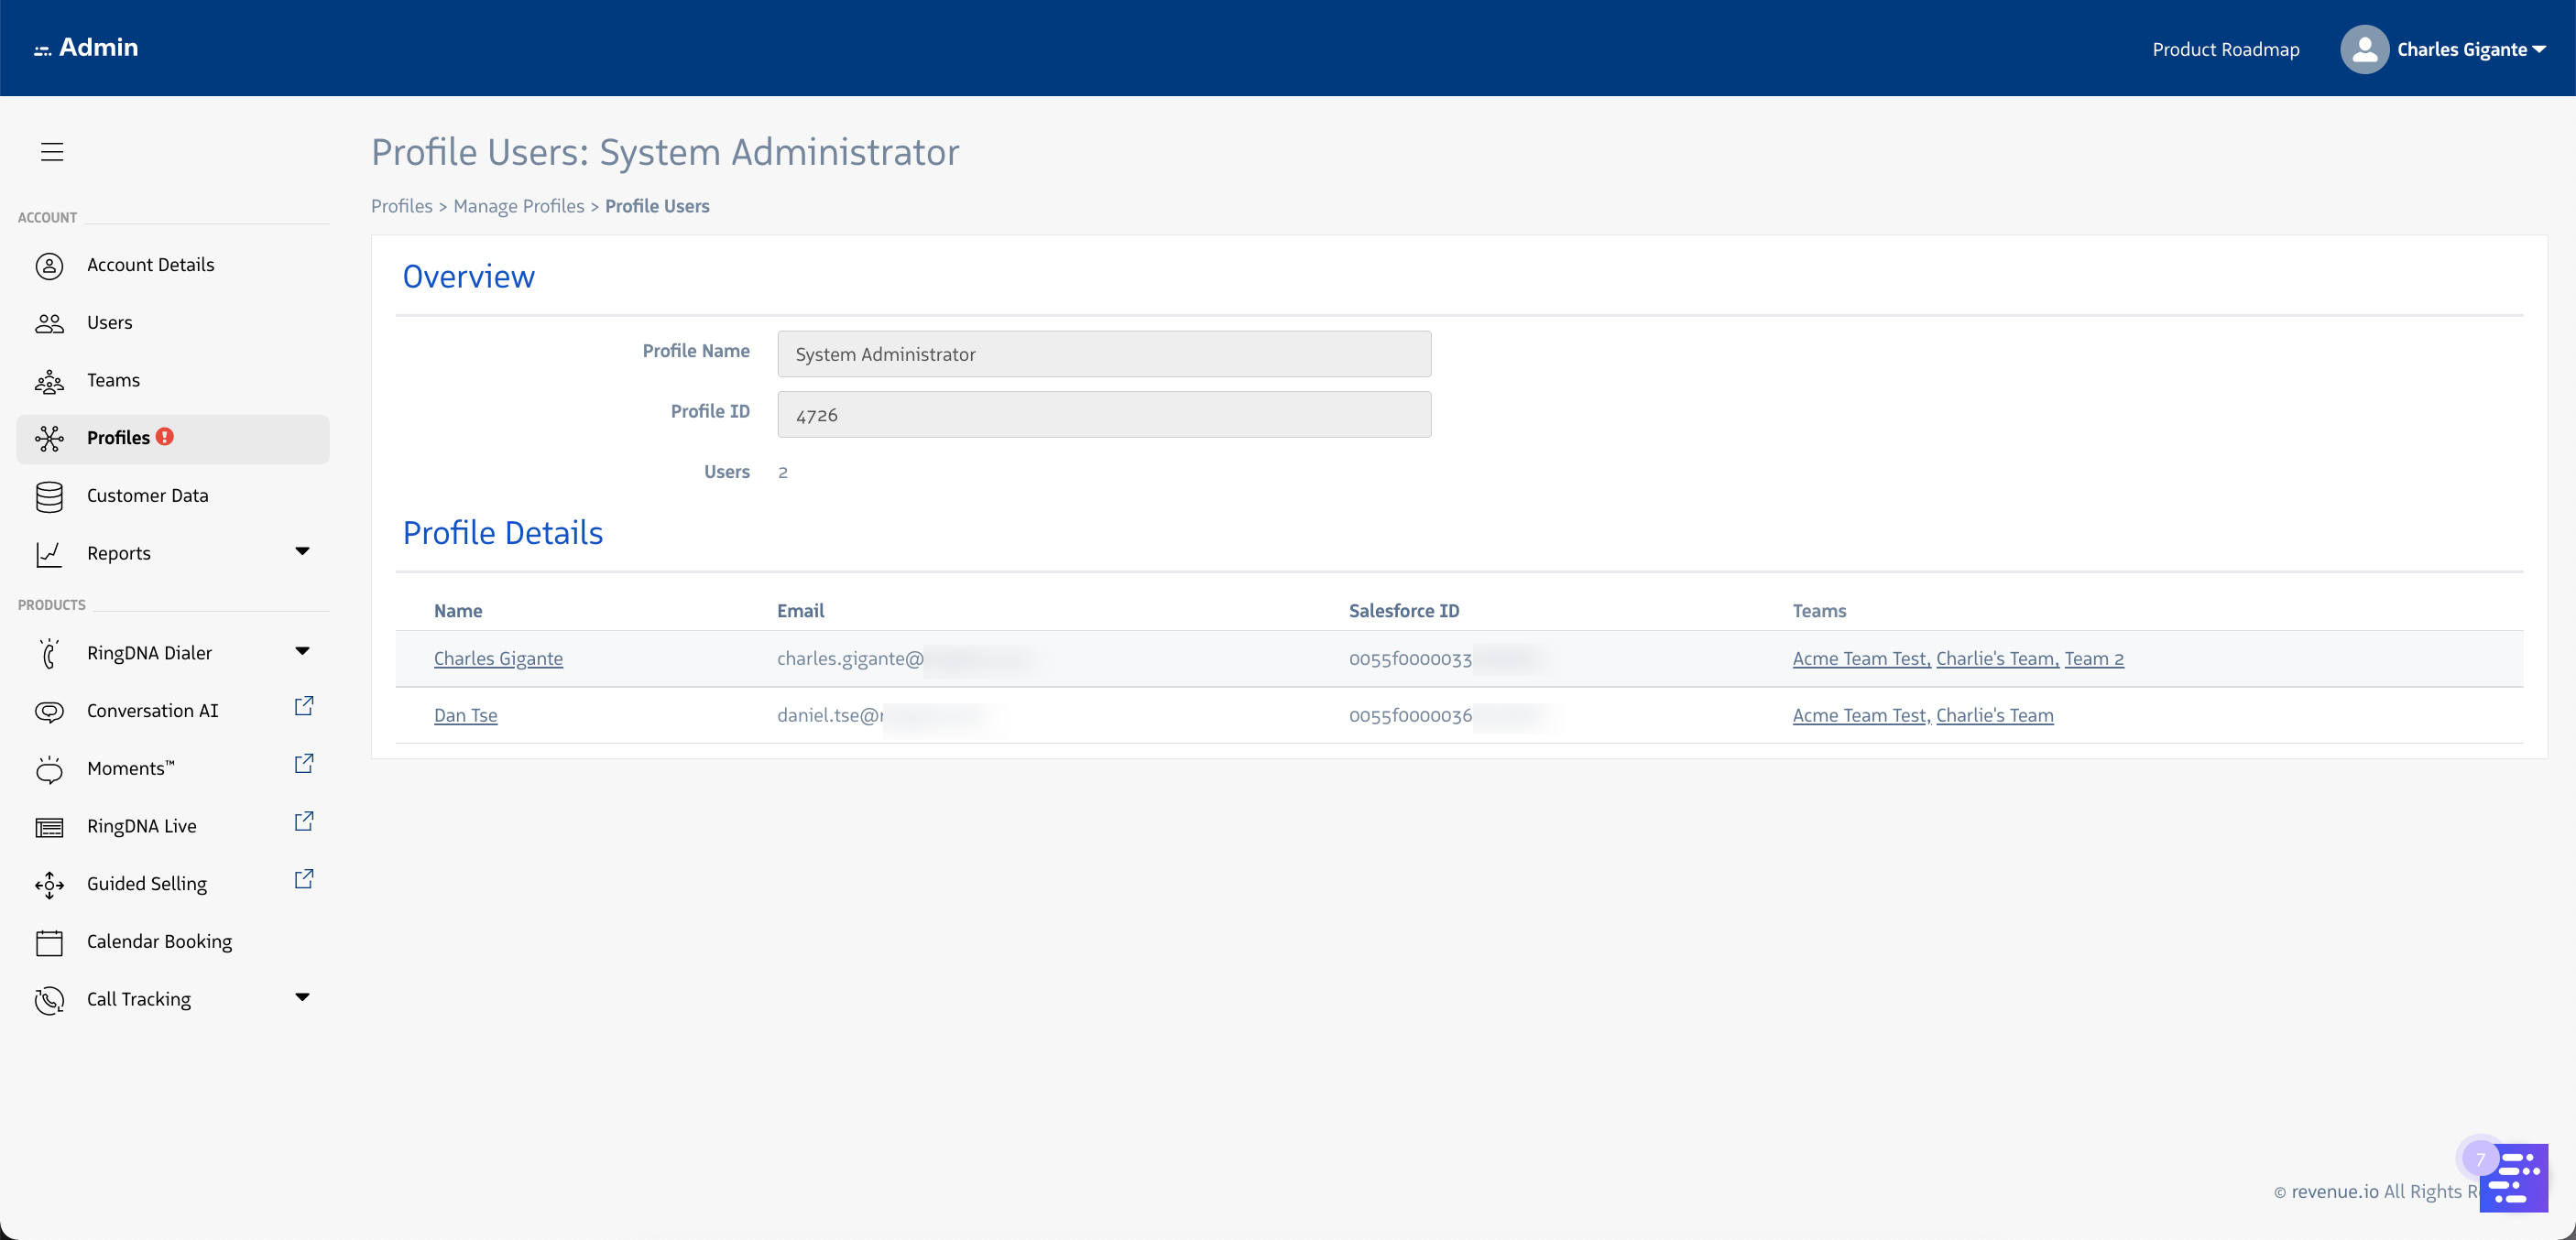Click the Profiles icon with alert badge
This screenshot has height=1240, width=2576.
pos(50,438)
